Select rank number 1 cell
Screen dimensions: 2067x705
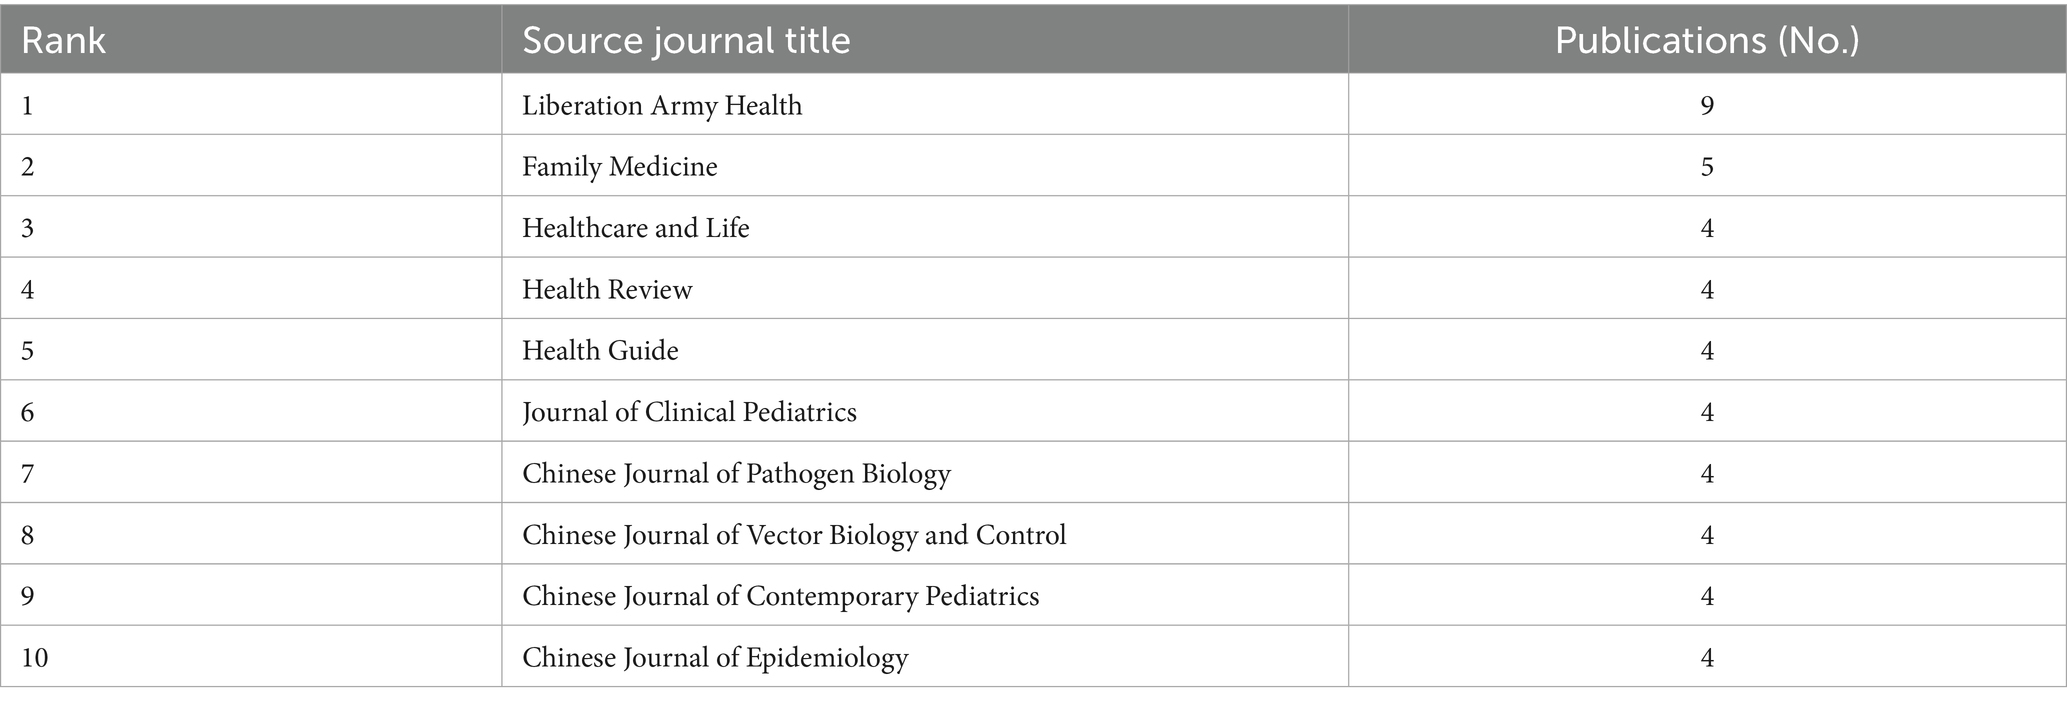27,105
